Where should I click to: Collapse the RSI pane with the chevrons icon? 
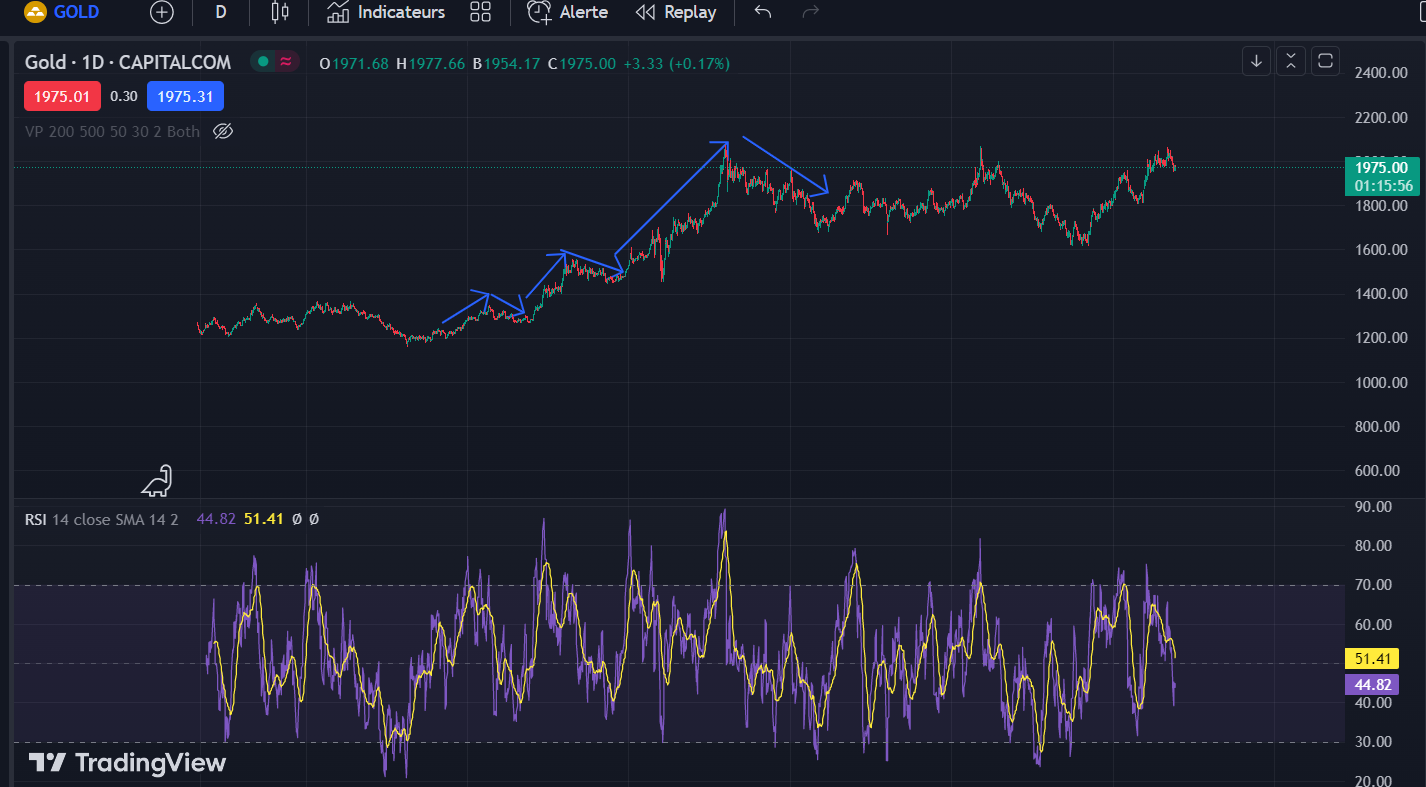pyautogui.click(x=1290, y=61)
